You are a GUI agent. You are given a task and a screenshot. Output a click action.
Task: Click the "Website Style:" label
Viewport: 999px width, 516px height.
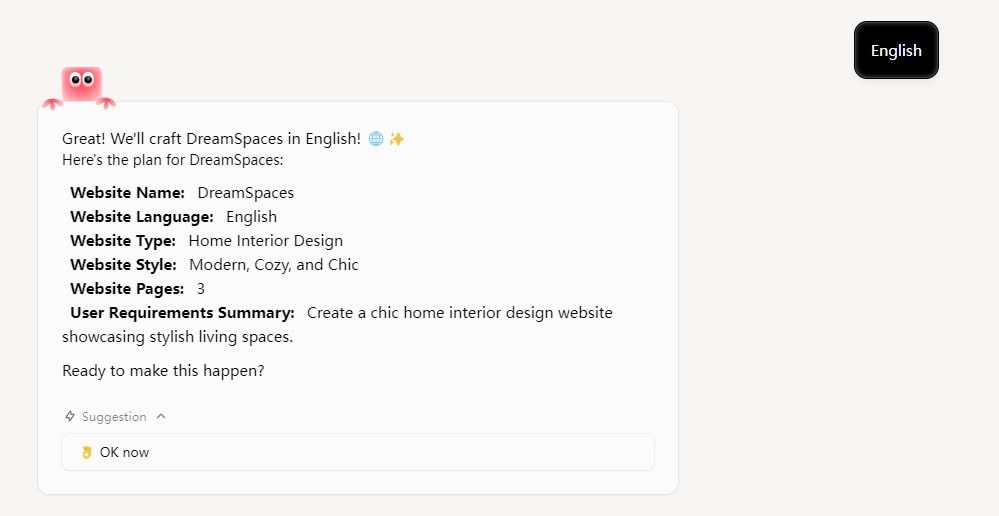tap(123, 264)
